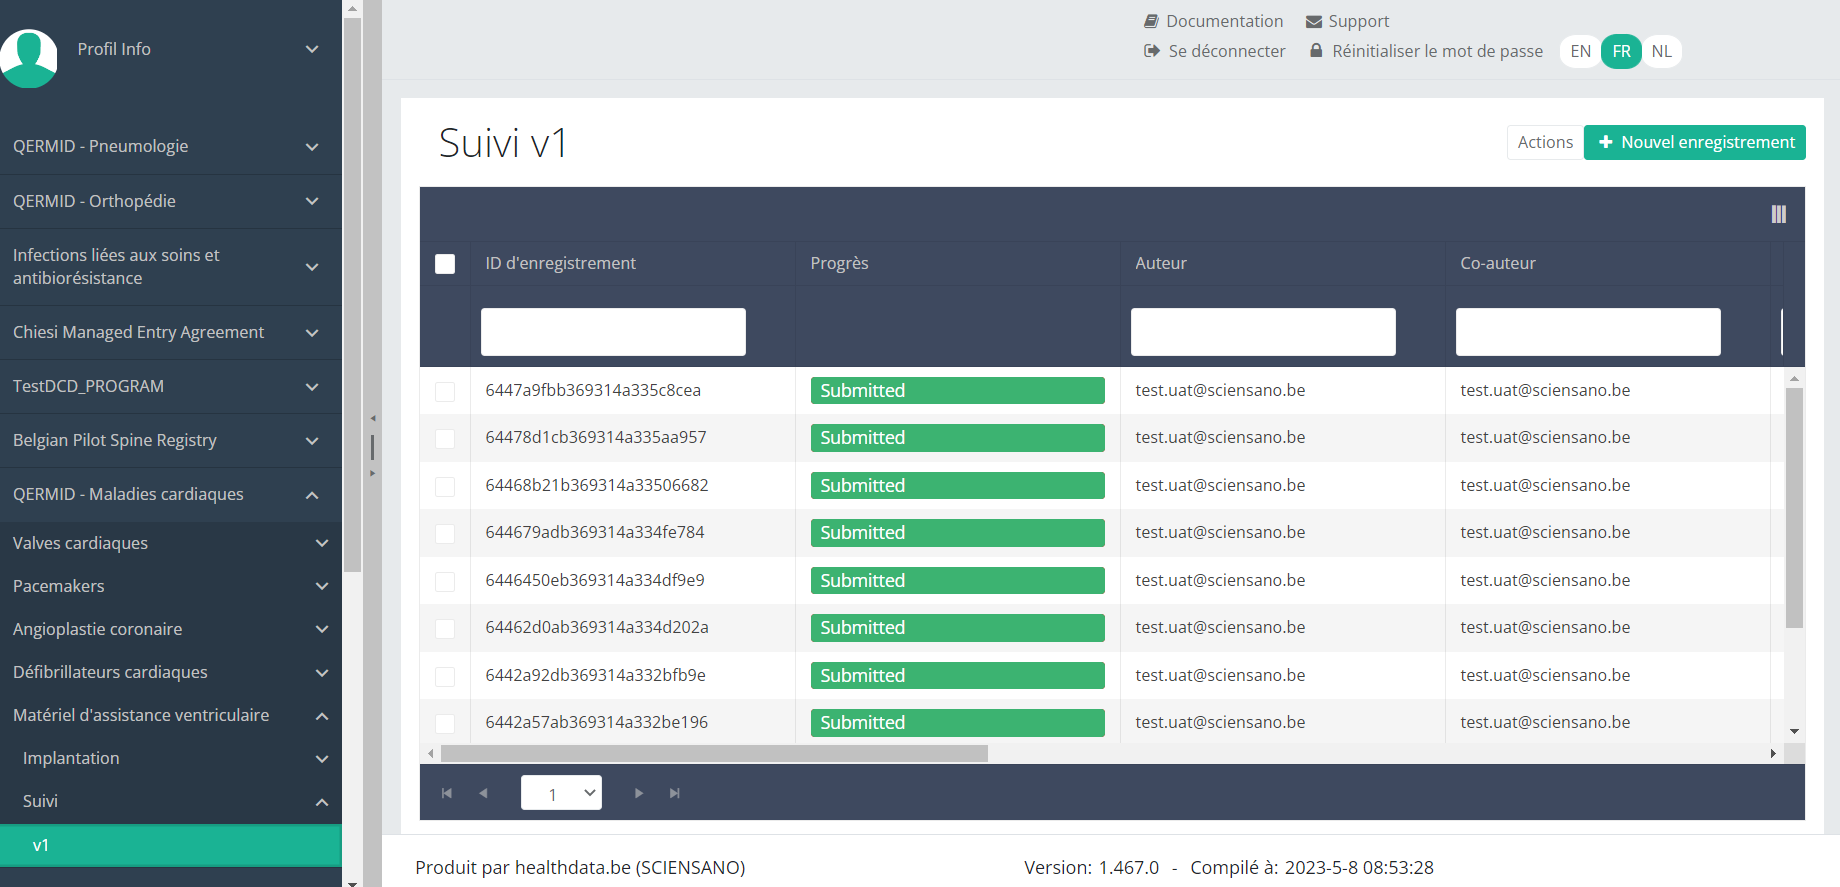The height and width of the screenshot is (887, 1840).
Task: Go to the first page of records
Action: click(447, 793)
